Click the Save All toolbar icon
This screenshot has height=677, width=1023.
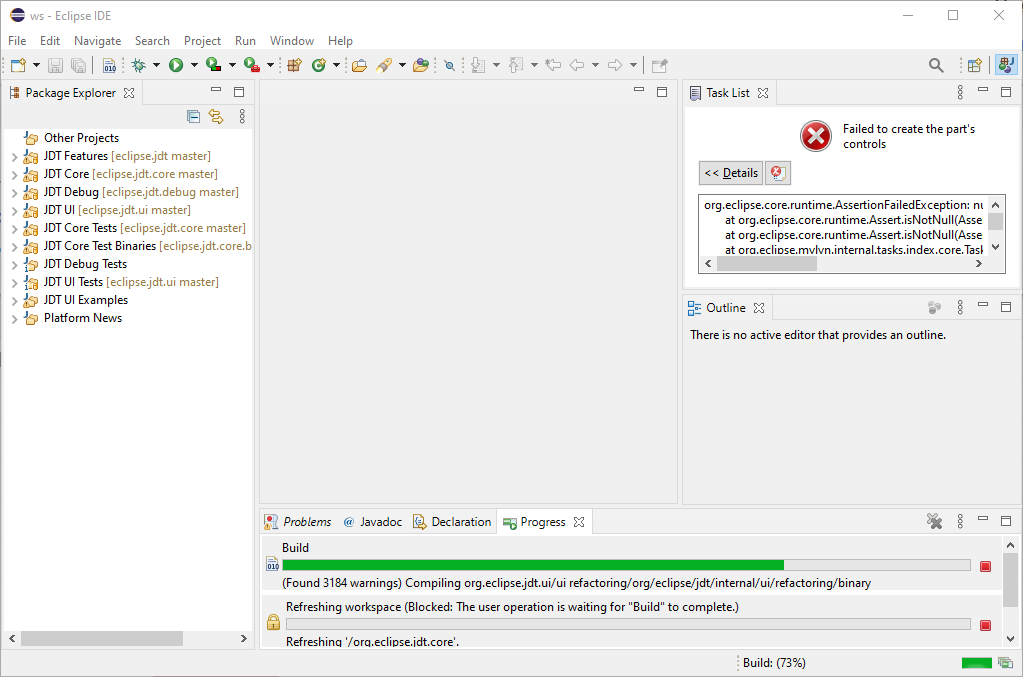[78, 65]
